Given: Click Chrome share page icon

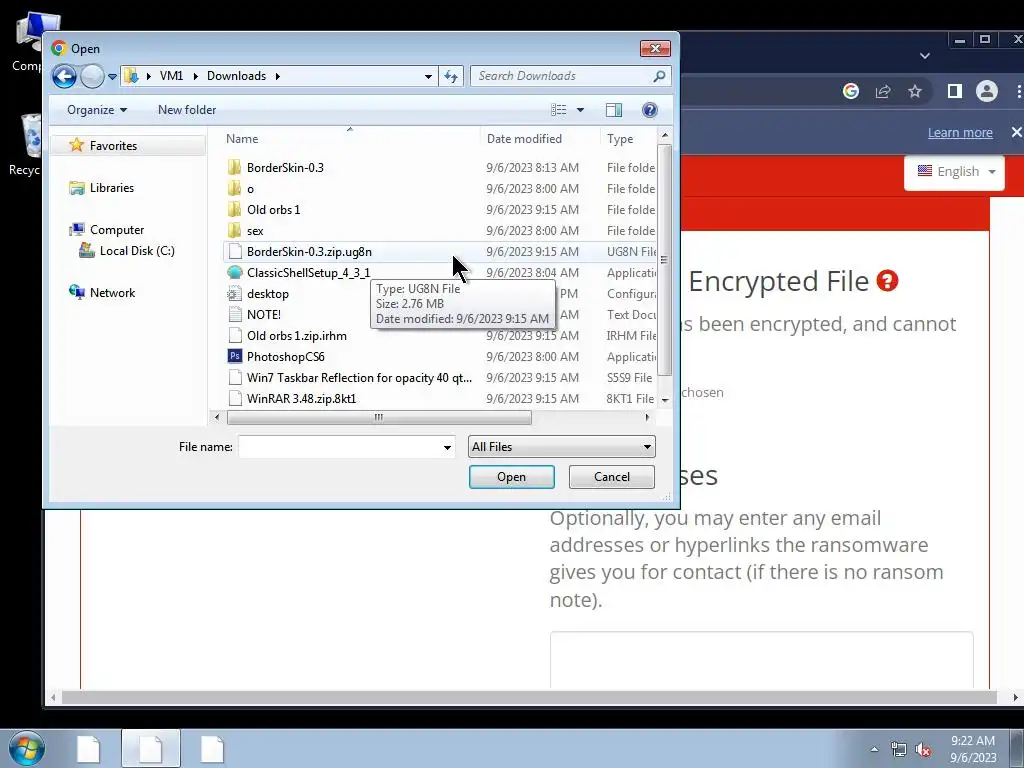Looking at the screenshot, I should pyautogui.click(x=883, y=91).
